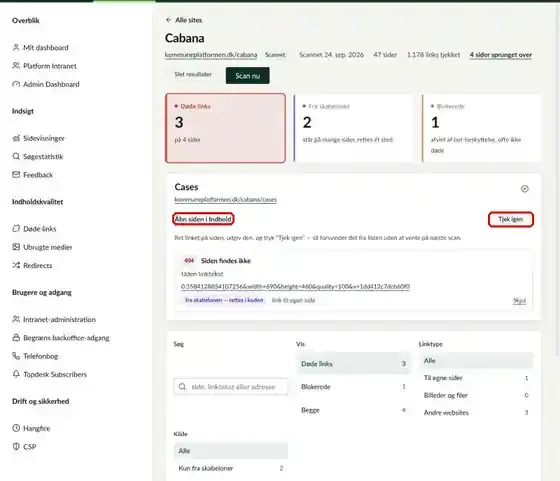
Task: Open Mit dashboard user icon
Action: click(16, 47)
